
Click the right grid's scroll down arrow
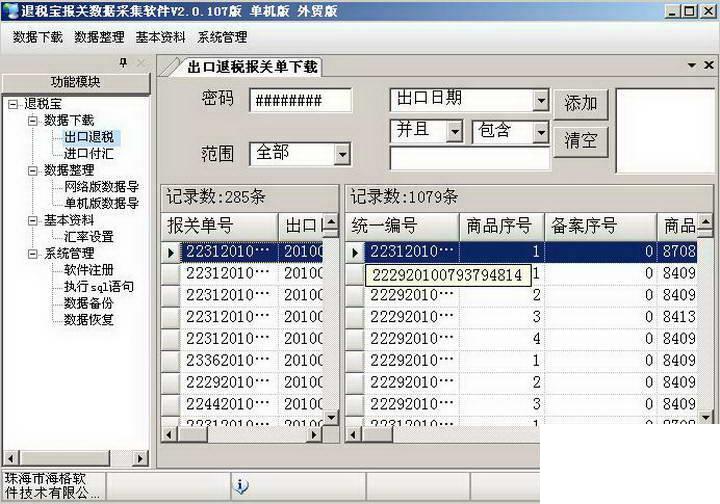[x=705, y=417]
